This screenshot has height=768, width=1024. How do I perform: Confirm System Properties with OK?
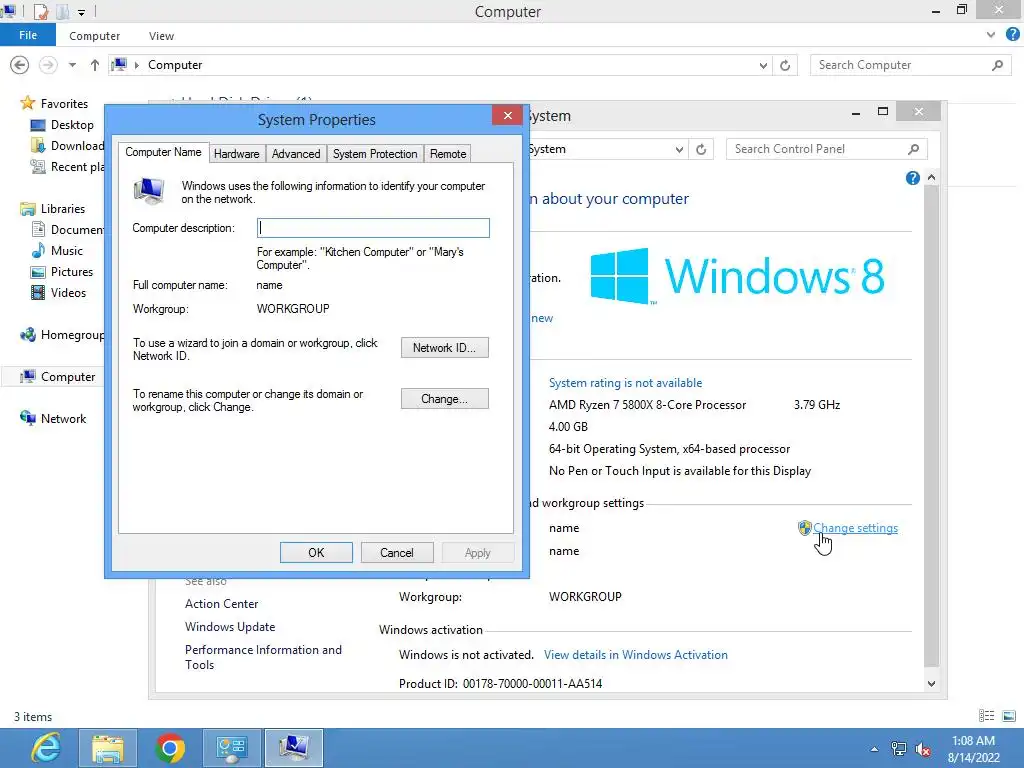pos(316,552)
